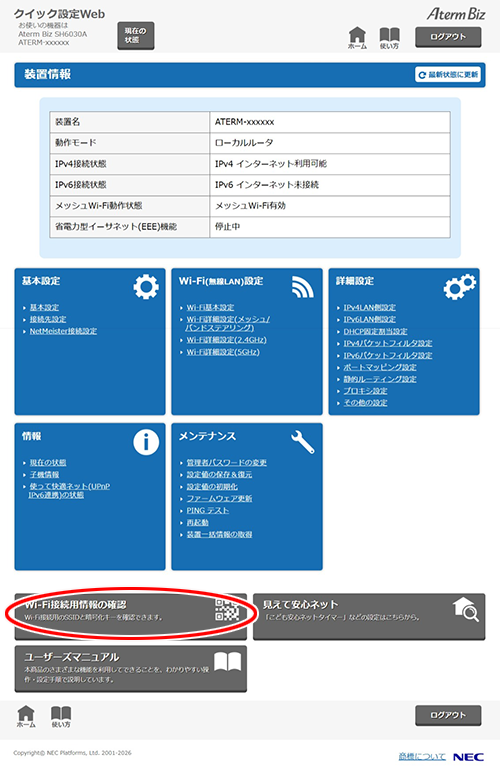The image size is (500, 767).
Task: Click 省電力型イーサネット(EEE)機能 row label
Action: point(116,226)
